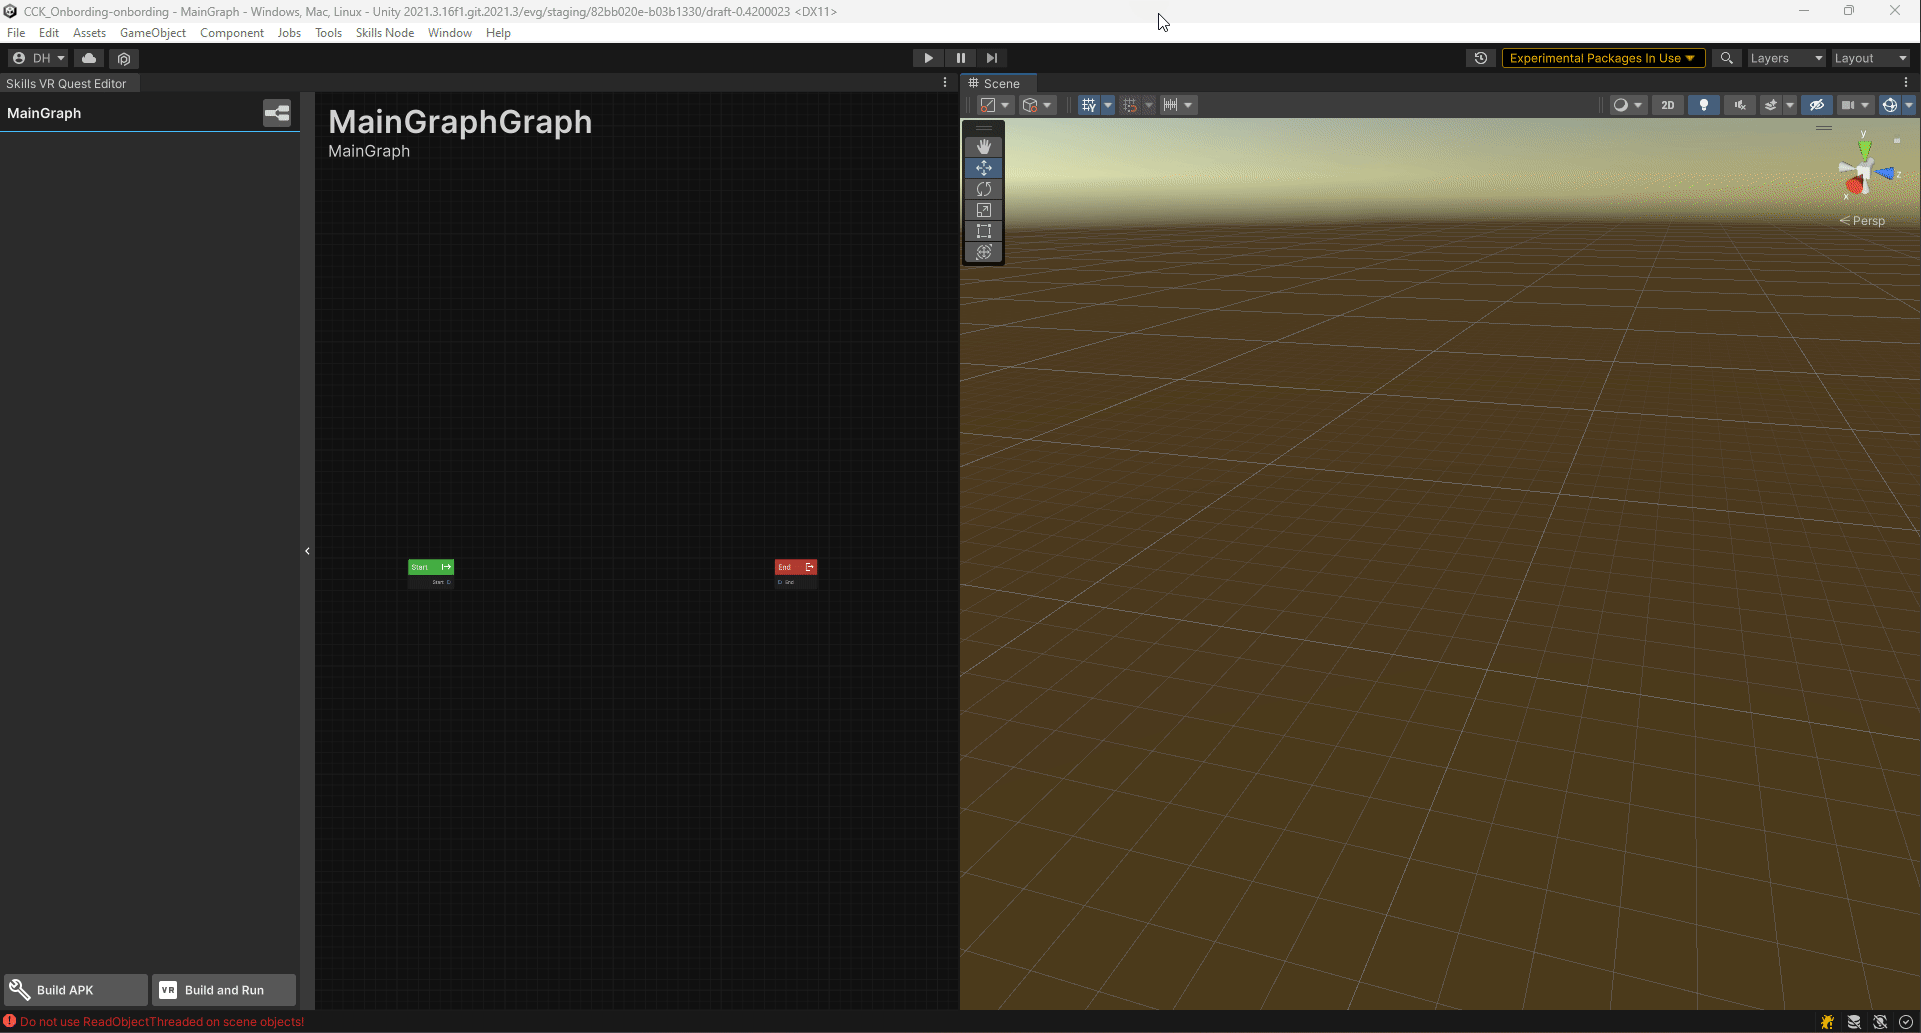Toggle grid snapping in Scene view
The image size is (1921, 1033).
click(1130, 105)
